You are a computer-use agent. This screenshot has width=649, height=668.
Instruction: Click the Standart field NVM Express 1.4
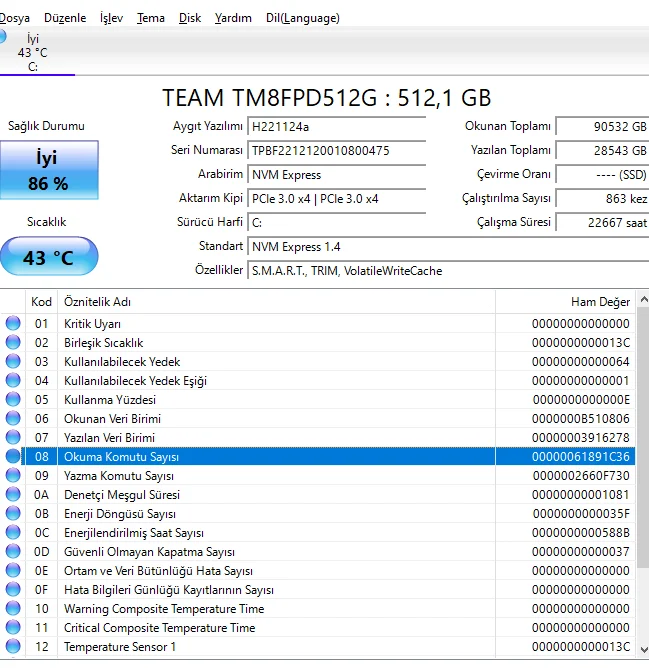pos(448,247)
